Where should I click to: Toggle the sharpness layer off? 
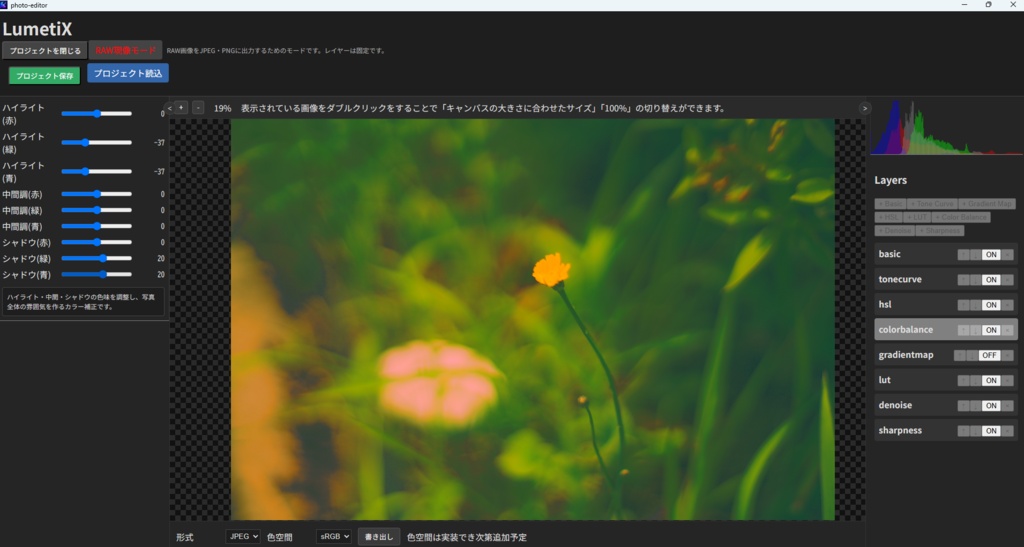click(991, 431)
